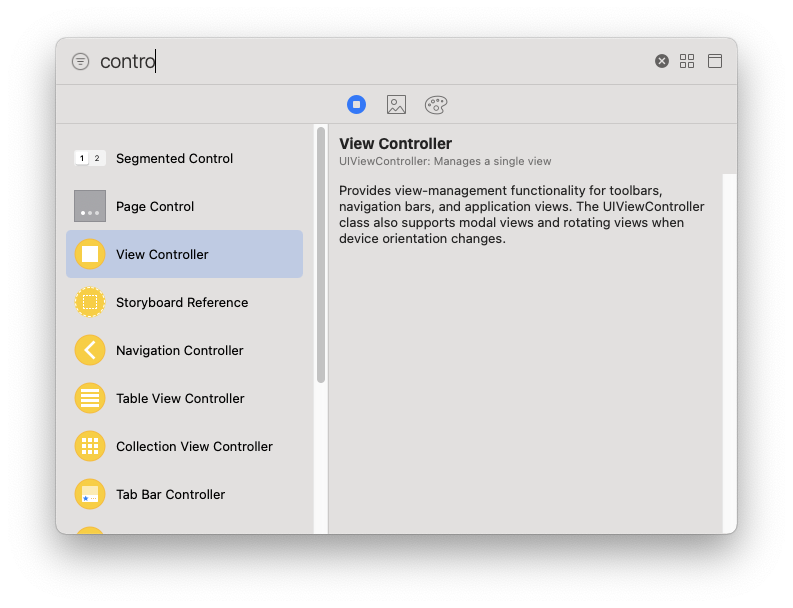This screenshot has width=793, height=608.
Task: Click the description paragraph about view-management
Action: (521, 214)
